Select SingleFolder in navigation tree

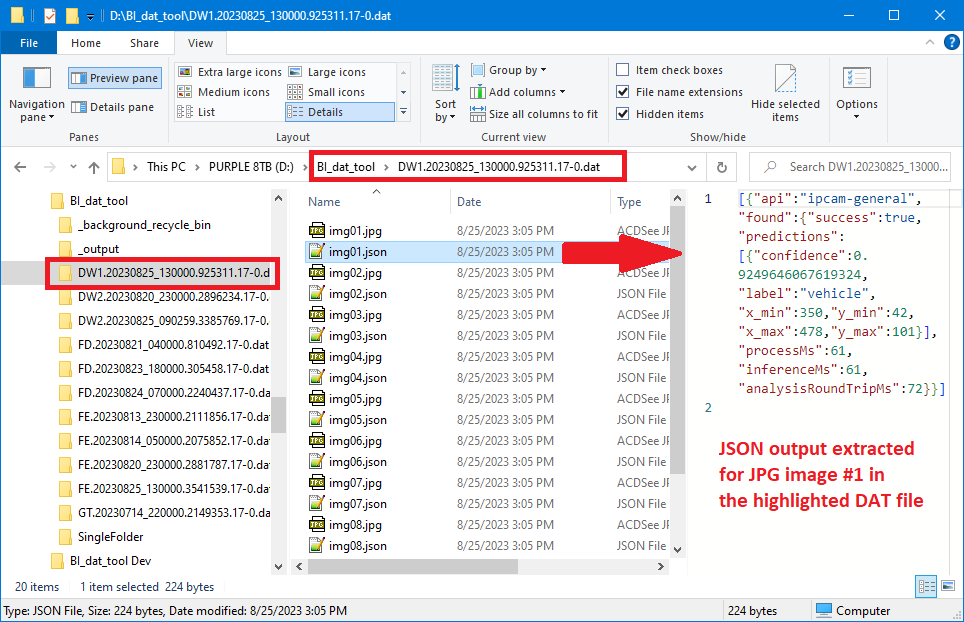coord(111,537)
